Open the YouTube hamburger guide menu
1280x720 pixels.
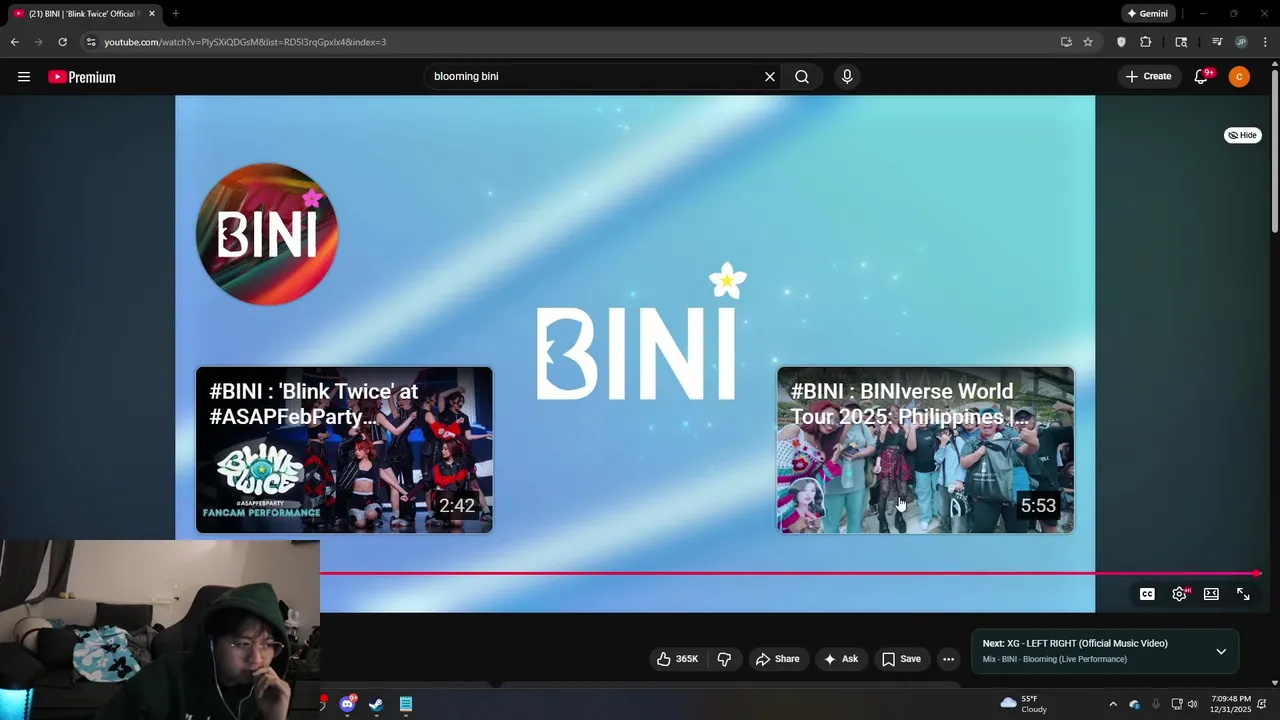coord(24,77)
